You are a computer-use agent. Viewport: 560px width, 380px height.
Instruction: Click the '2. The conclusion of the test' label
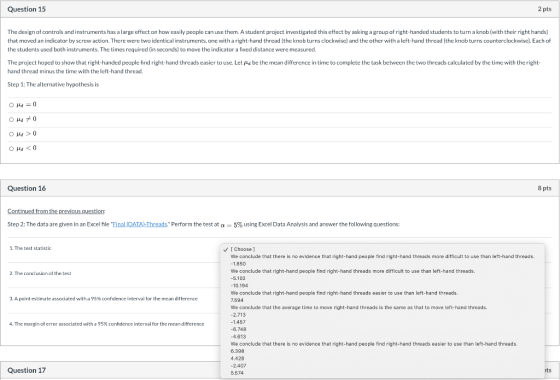40,273
